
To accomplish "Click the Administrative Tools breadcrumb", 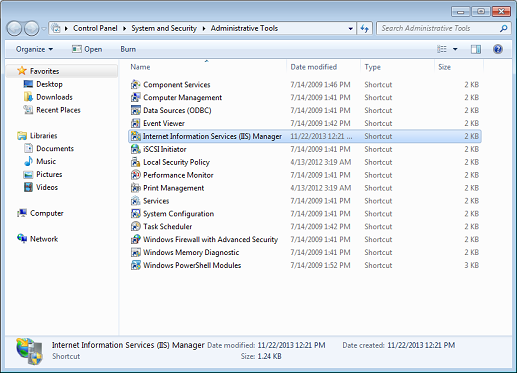I will [x=244, y=28].
